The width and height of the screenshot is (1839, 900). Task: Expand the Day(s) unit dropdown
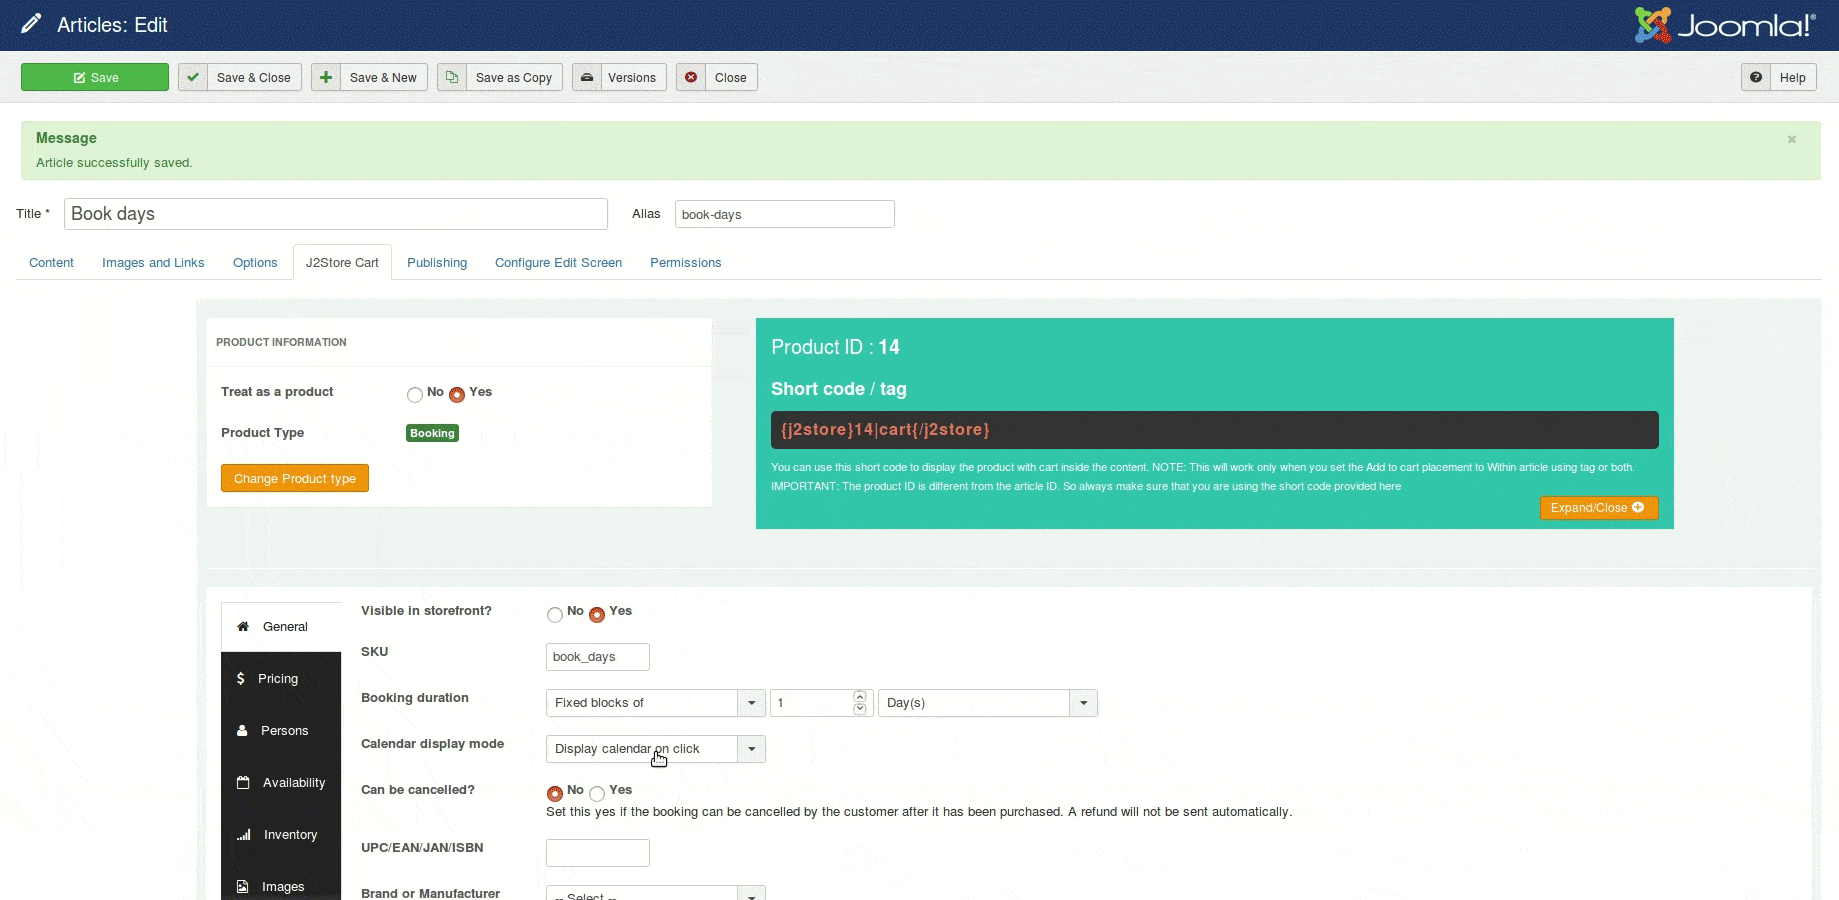point(1083,703)
